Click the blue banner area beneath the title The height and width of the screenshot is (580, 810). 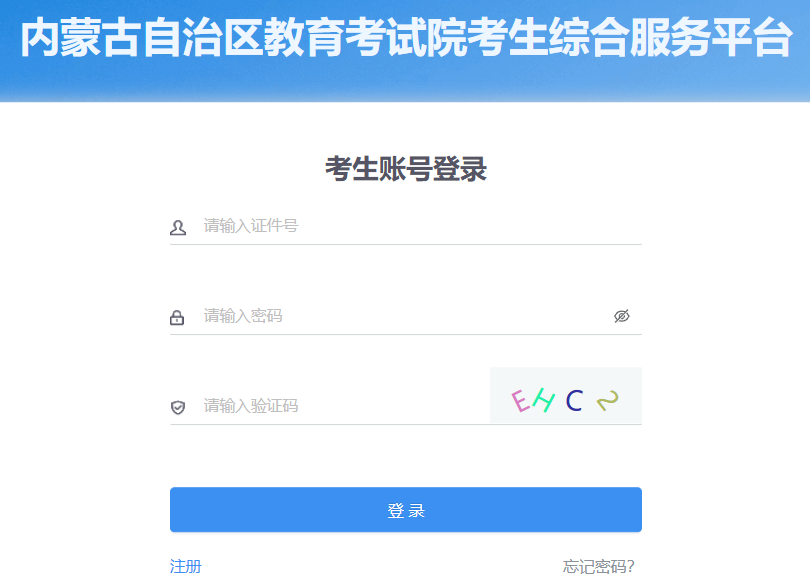(x=405, y=83)
